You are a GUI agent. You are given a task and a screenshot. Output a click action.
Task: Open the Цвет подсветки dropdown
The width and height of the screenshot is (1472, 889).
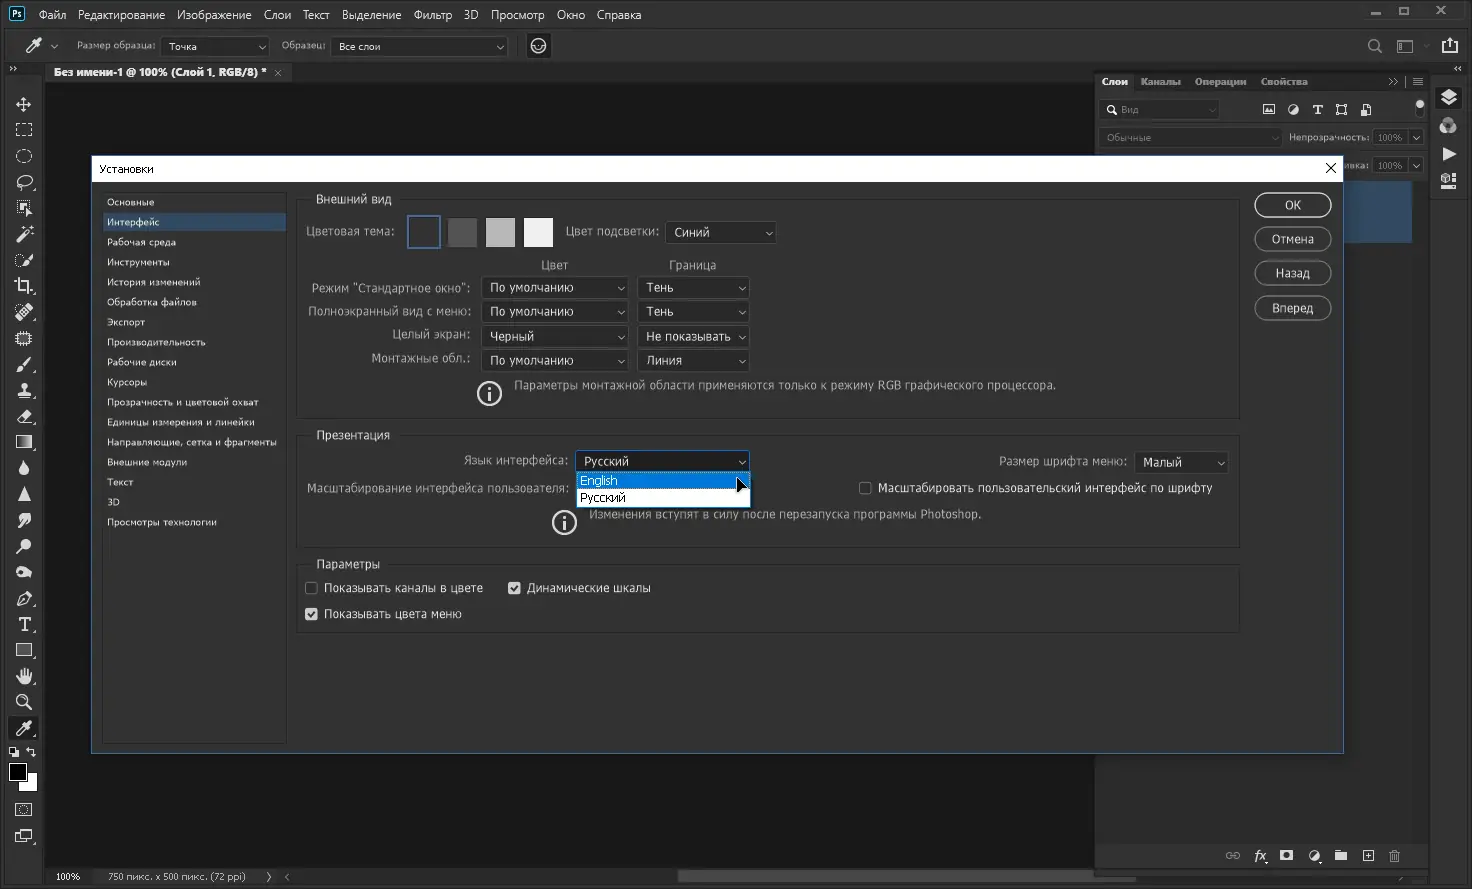[x=720, y=232]
